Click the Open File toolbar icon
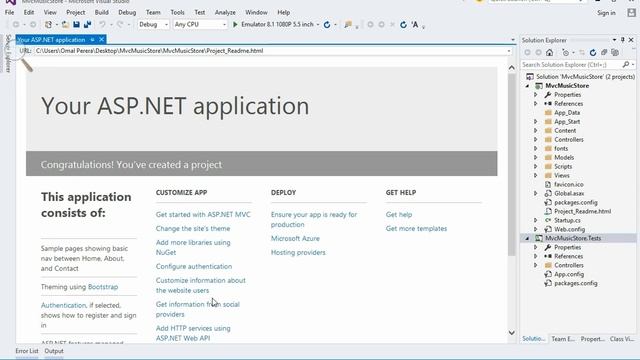Screen dimensions: 640x360 tap(65, 24)
